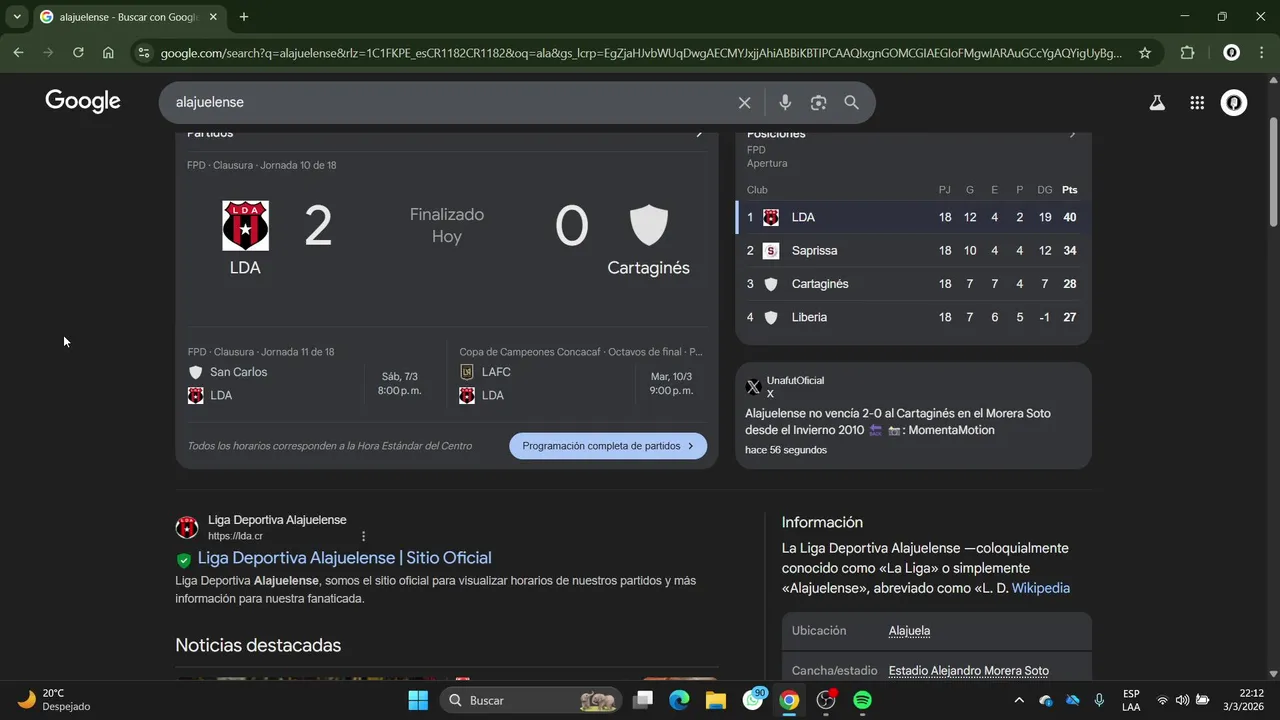This screenshot has height=720, width=1280.
Task: Close the alajuelense Google tab
Action: click(213, 17)
